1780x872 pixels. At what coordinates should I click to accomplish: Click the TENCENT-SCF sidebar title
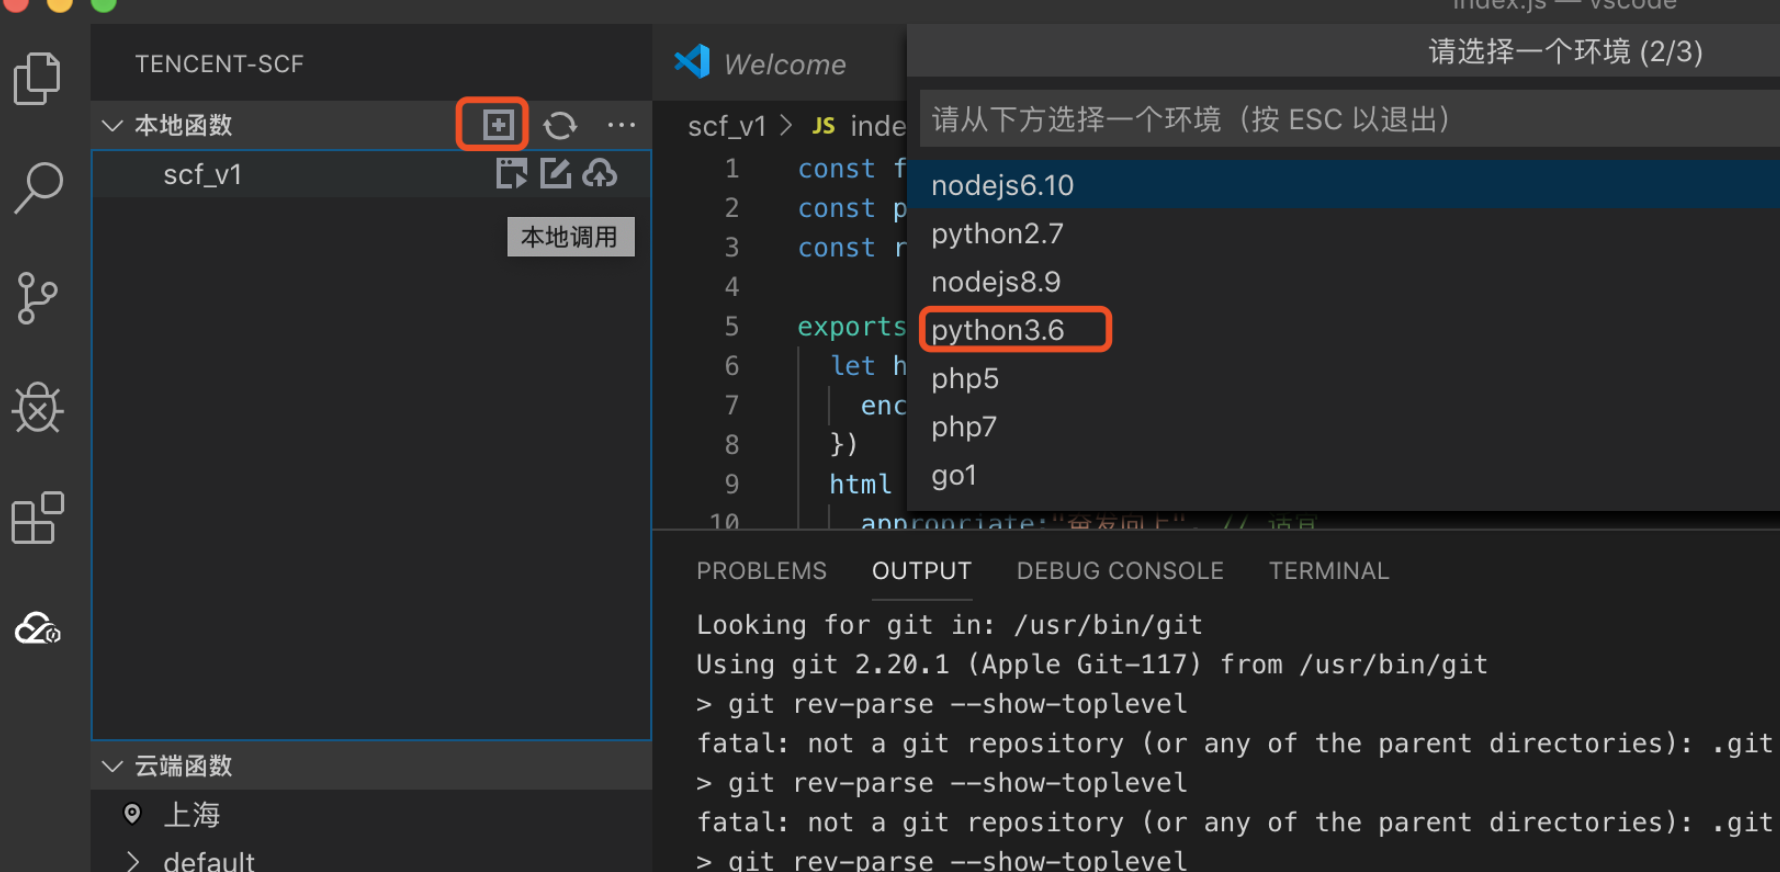click(219, 64)
